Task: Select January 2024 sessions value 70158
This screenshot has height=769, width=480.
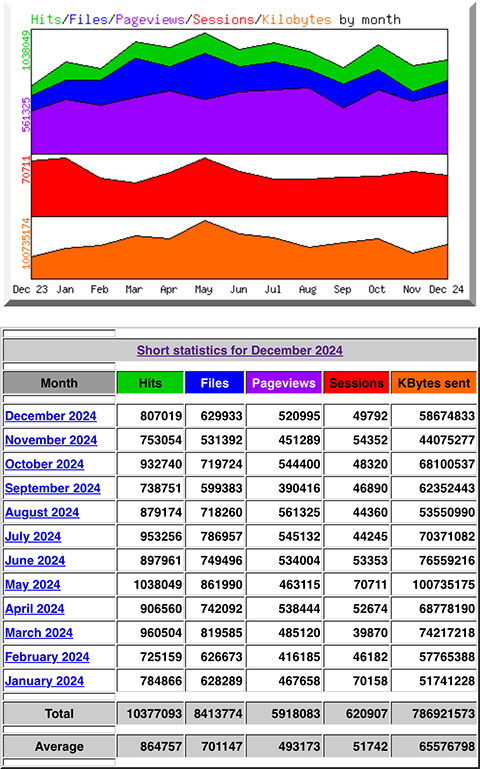Action: pyautogui.click(x=368, y=681)
